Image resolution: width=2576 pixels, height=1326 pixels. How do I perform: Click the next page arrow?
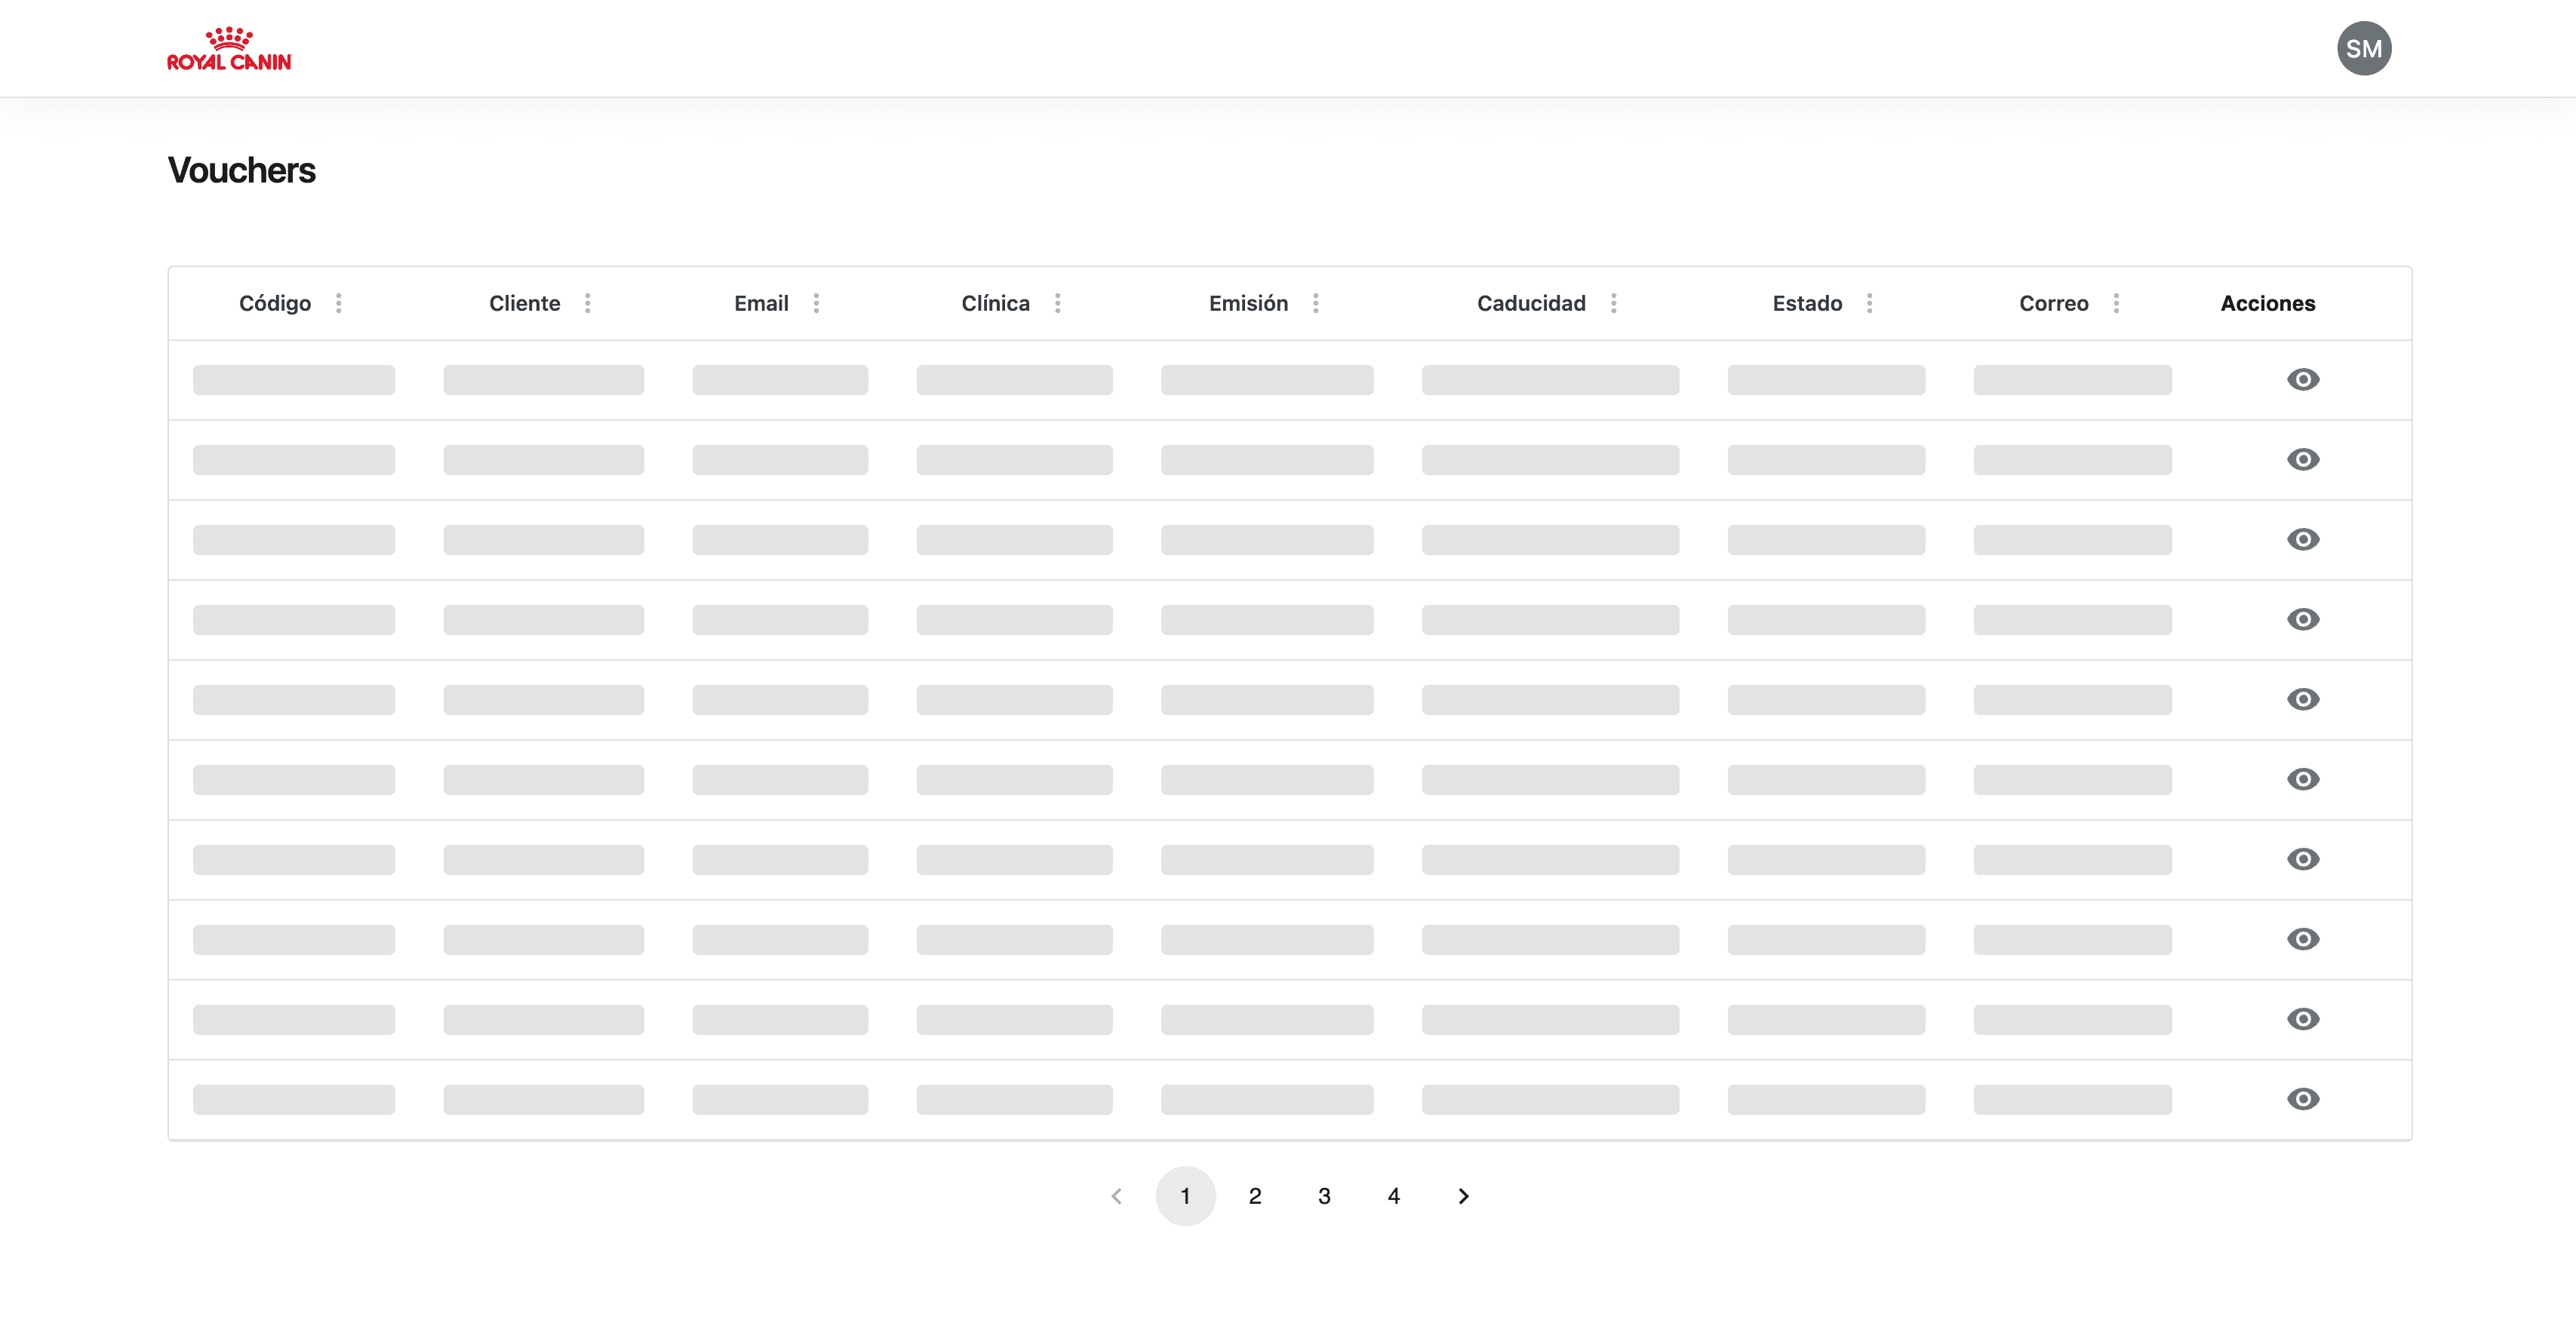point(1463,1196)
